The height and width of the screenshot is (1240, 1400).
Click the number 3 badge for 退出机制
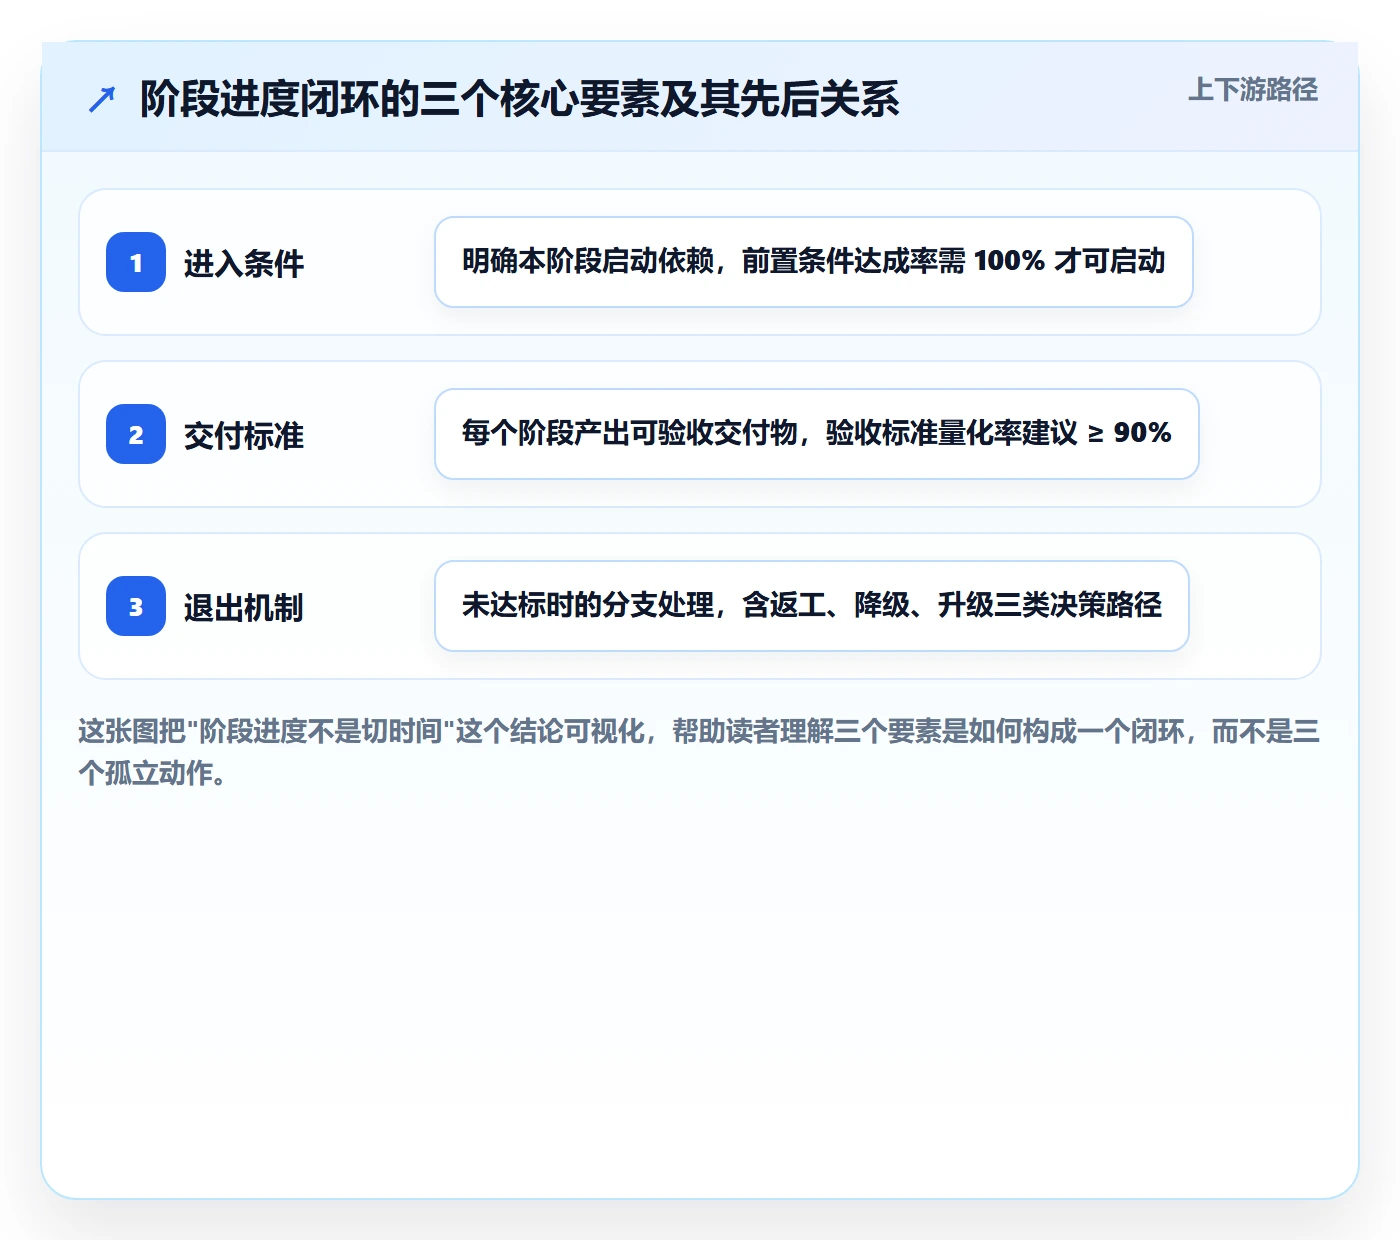pos(136,606)
